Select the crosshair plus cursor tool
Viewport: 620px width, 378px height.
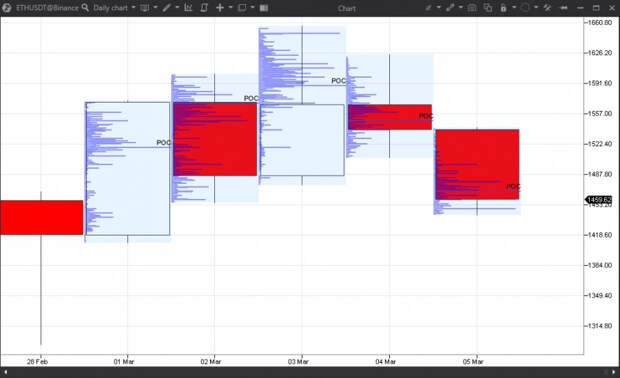[220, 8]
